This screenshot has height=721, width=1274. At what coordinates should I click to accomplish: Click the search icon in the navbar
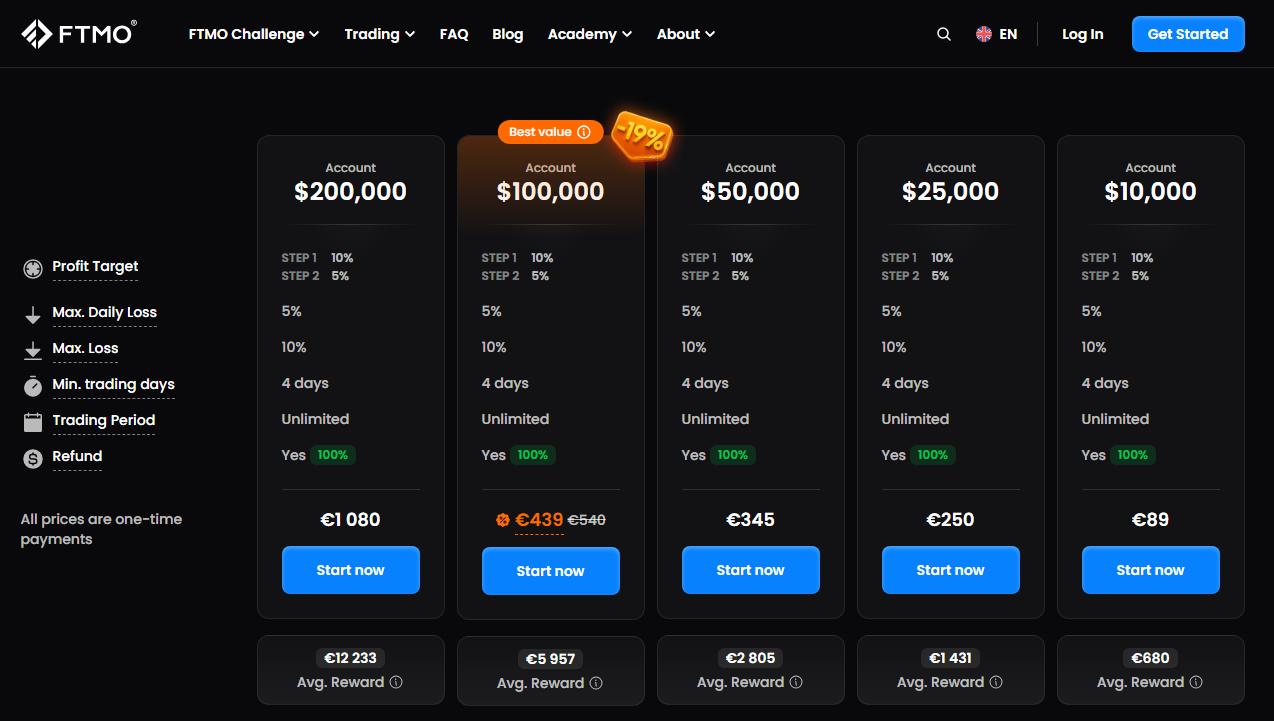coord(943,33)
